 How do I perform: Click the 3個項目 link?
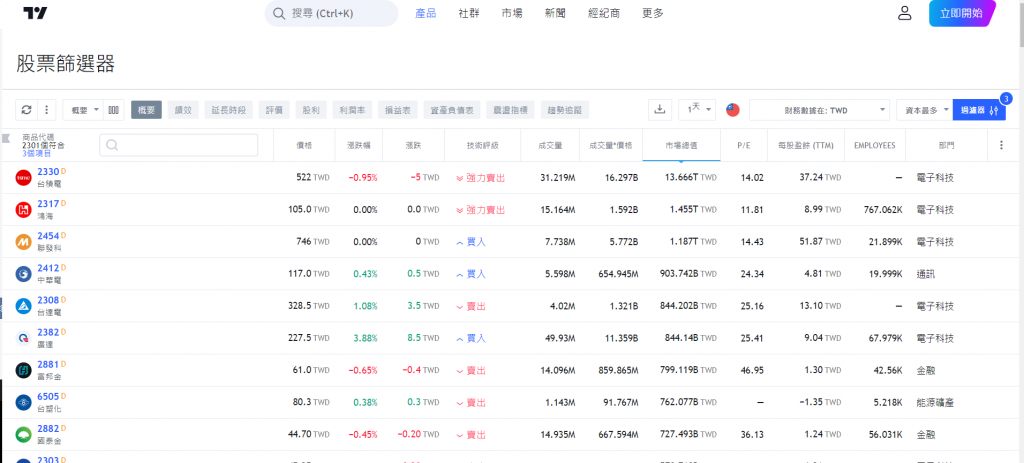coord(37,153)
